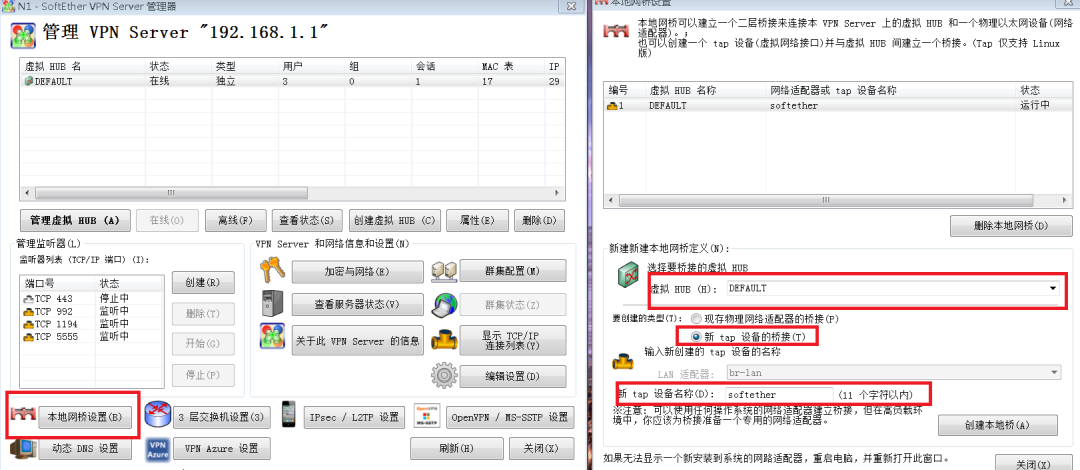Open the 虚拟 HUB dropdown showing DEFAULT
The width and height of the screenshot is (1080, 470).
(891, 288)
